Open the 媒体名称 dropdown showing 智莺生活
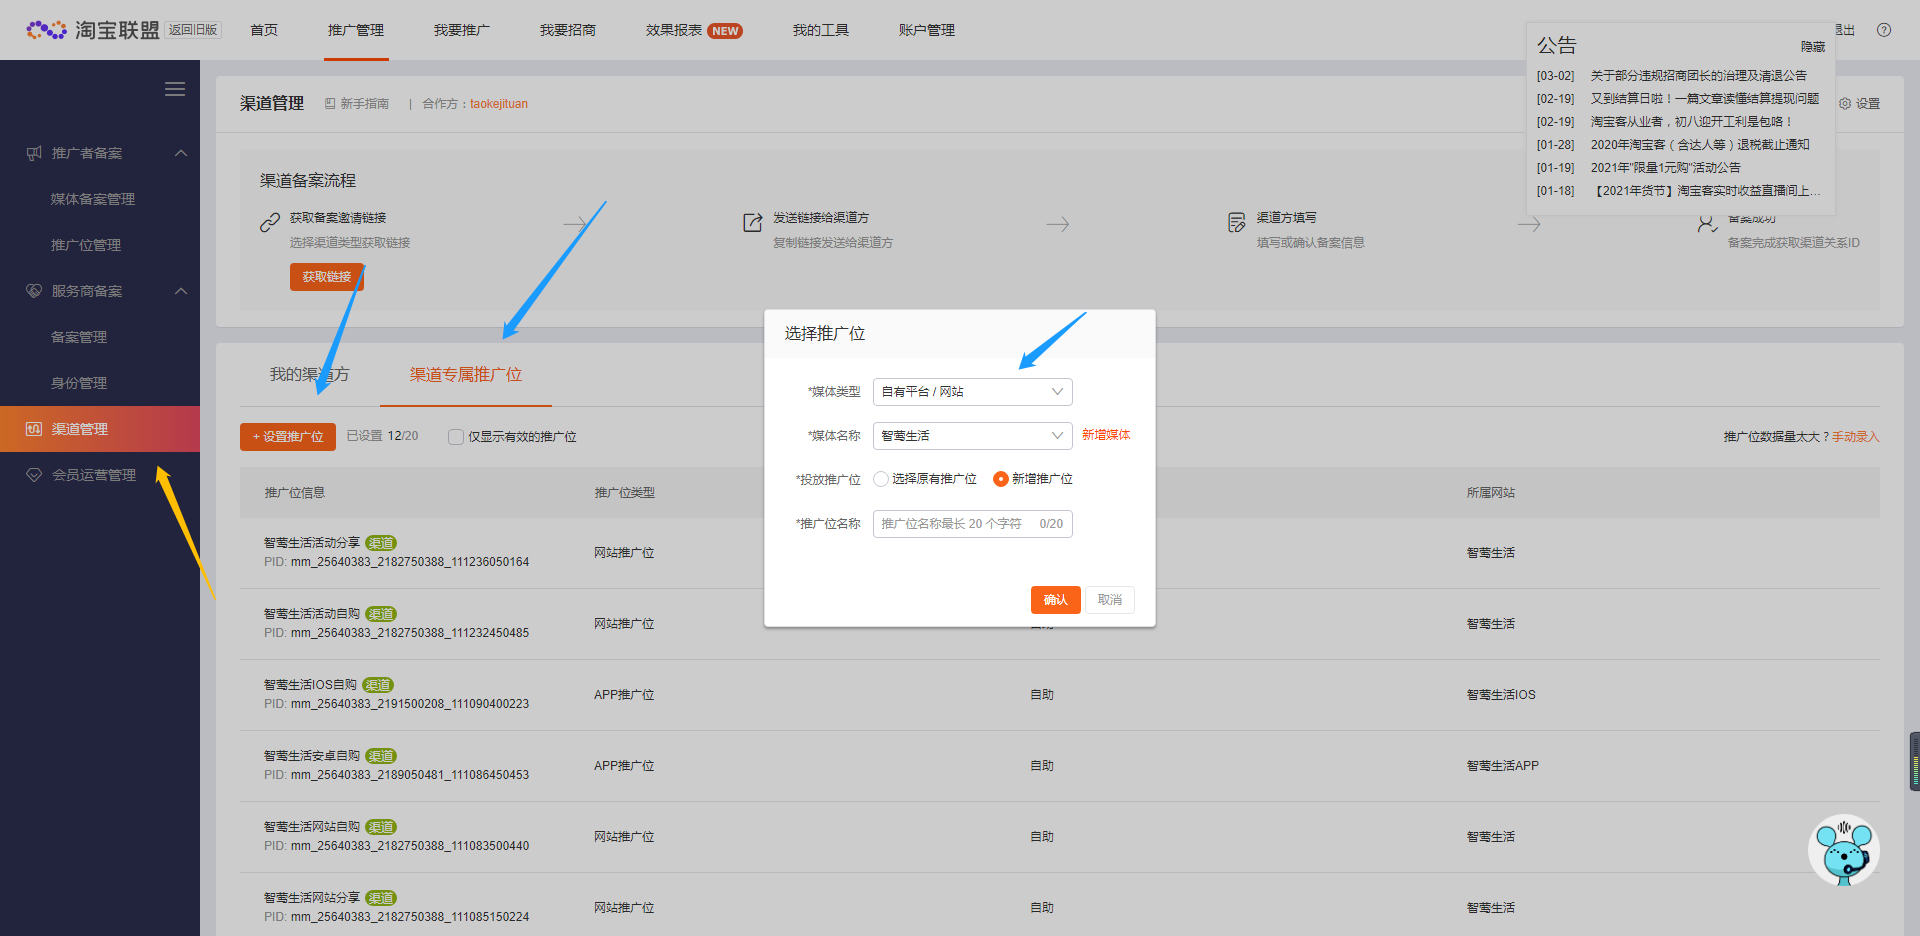Screen dimensions: 1920x936 coord(972,436)
